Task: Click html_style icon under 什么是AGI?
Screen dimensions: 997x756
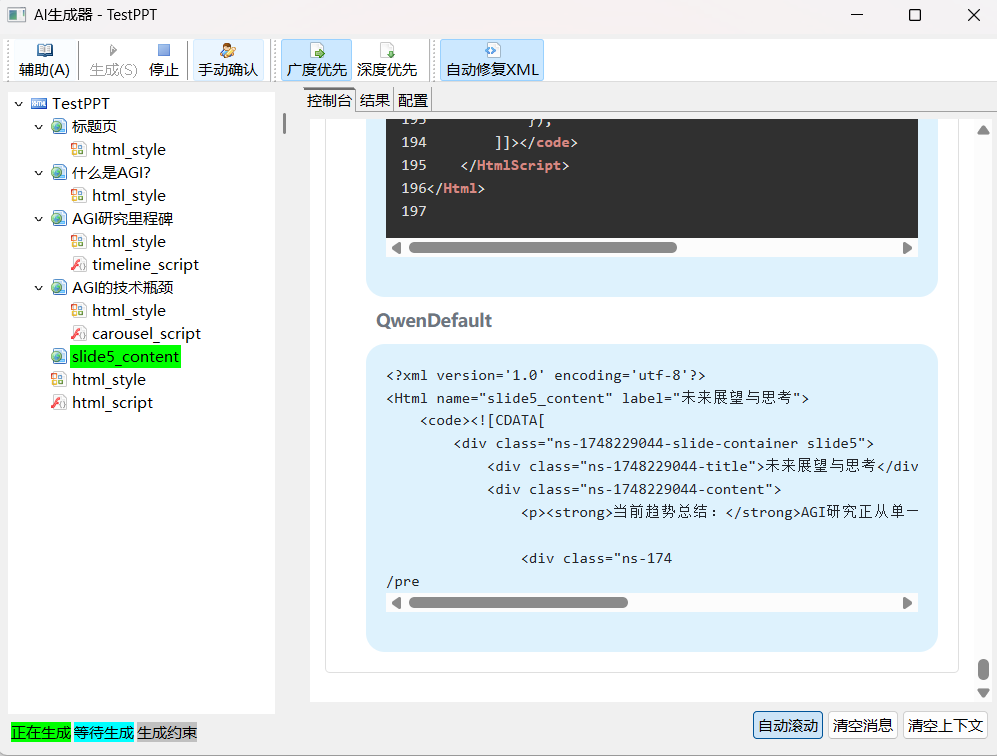Action: 78,196
